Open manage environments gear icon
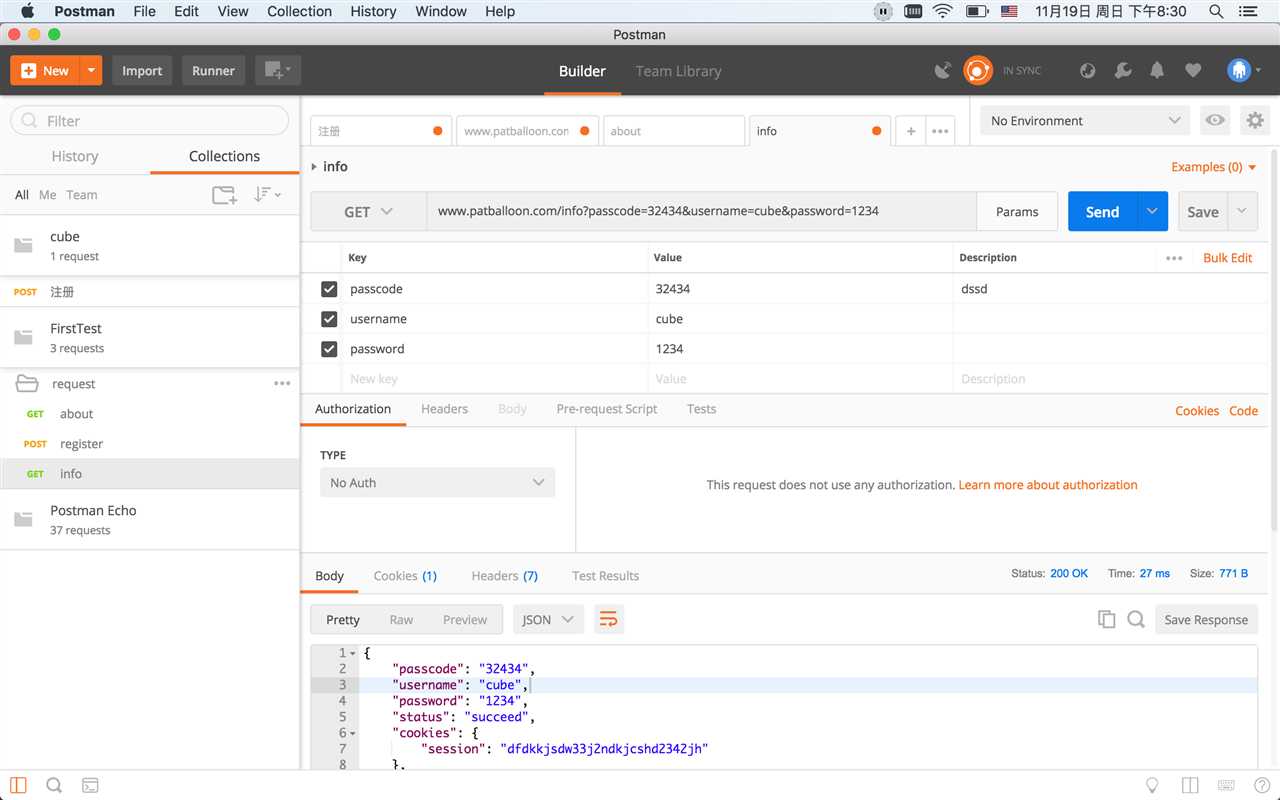This screenshot has height=800, width=1280. [1254, 120]
